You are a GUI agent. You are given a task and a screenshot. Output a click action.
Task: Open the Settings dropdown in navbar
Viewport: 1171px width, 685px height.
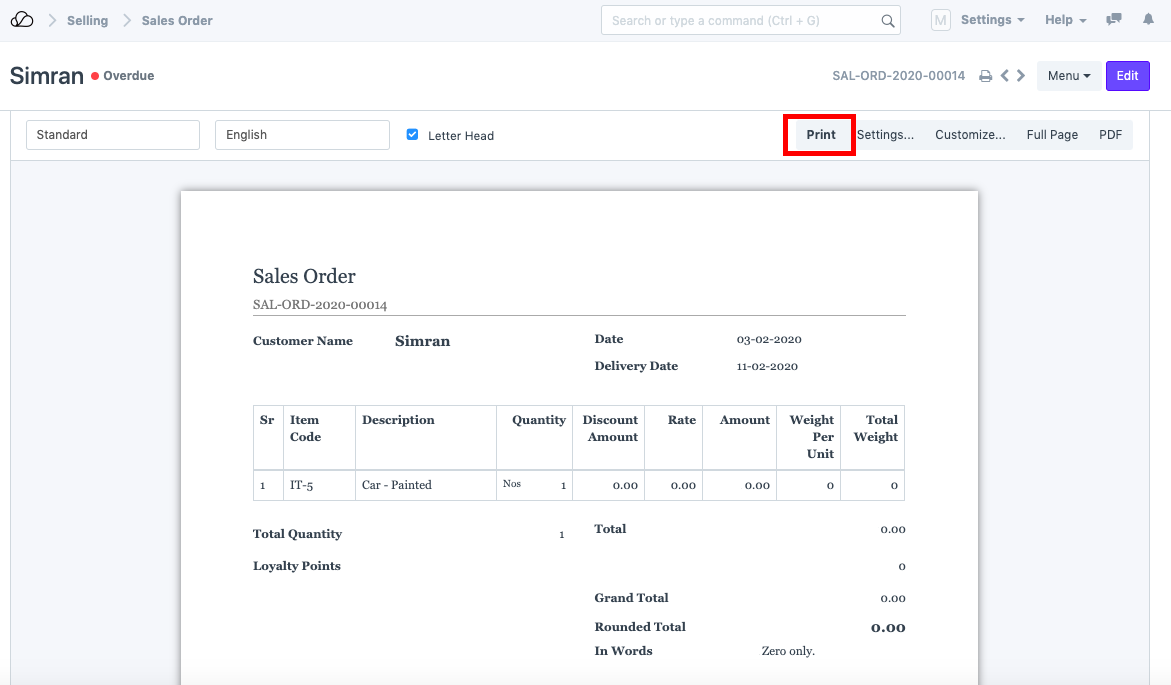click(992, 20)
